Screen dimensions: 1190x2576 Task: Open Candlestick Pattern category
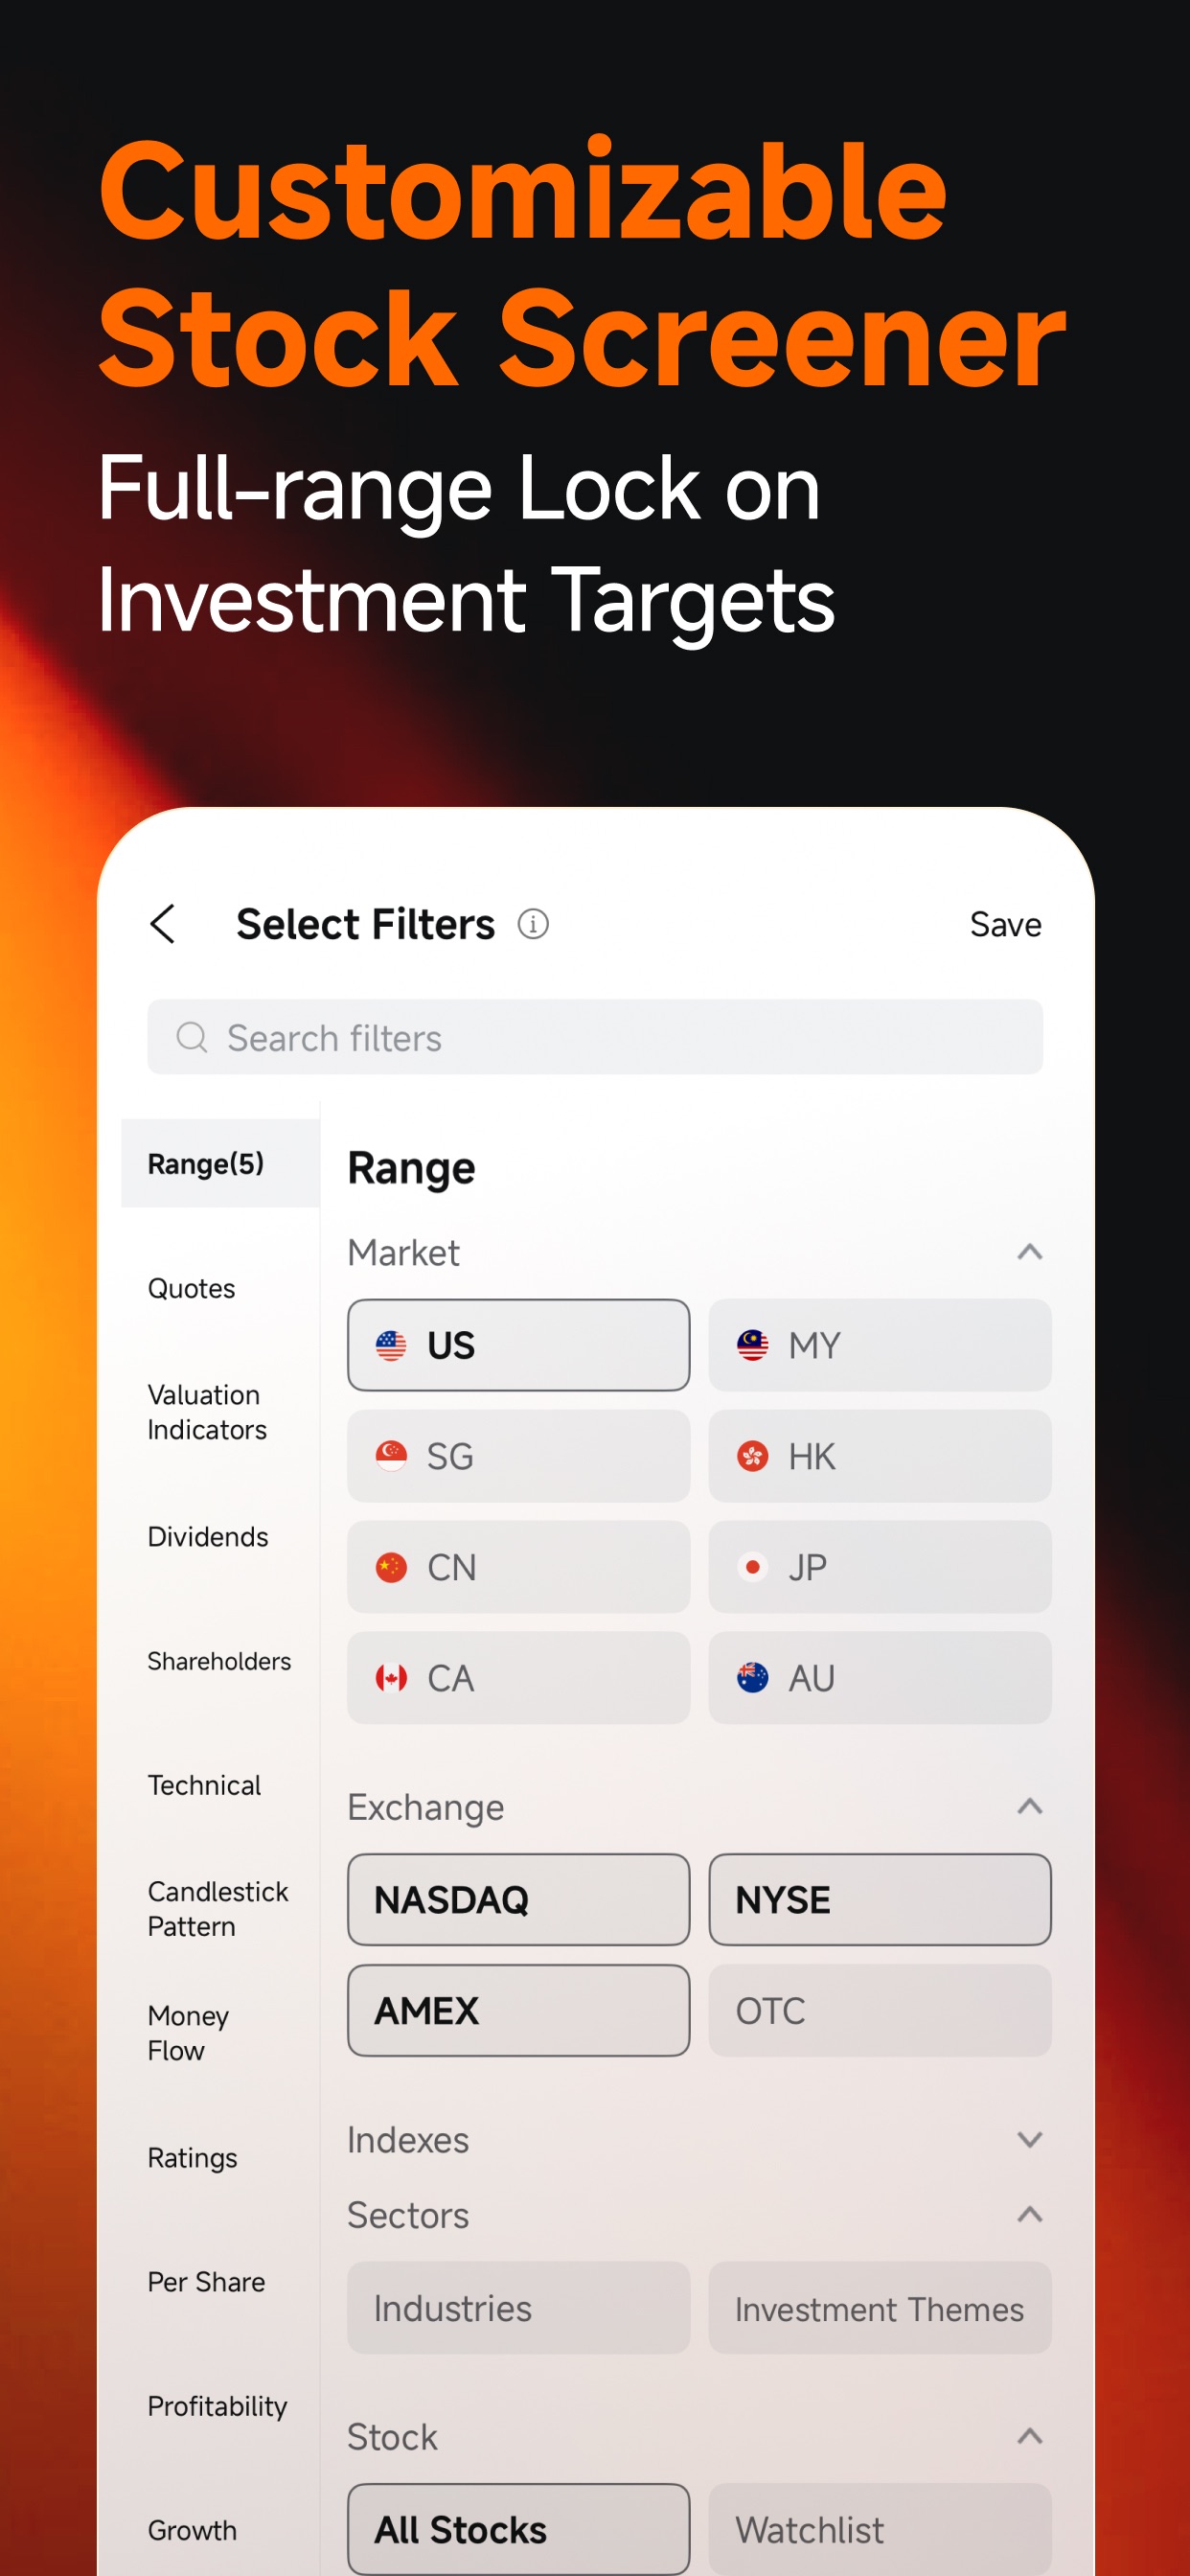[218, 1909]
